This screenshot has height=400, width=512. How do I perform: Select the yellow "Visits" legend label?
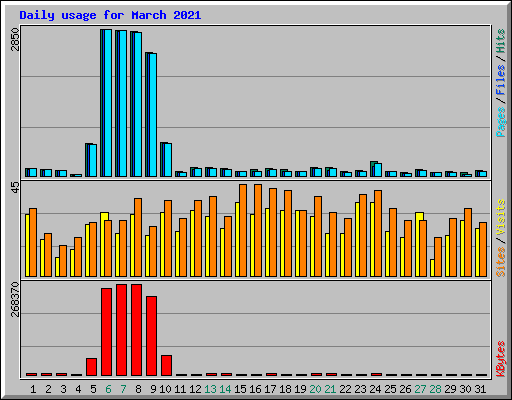500,217
